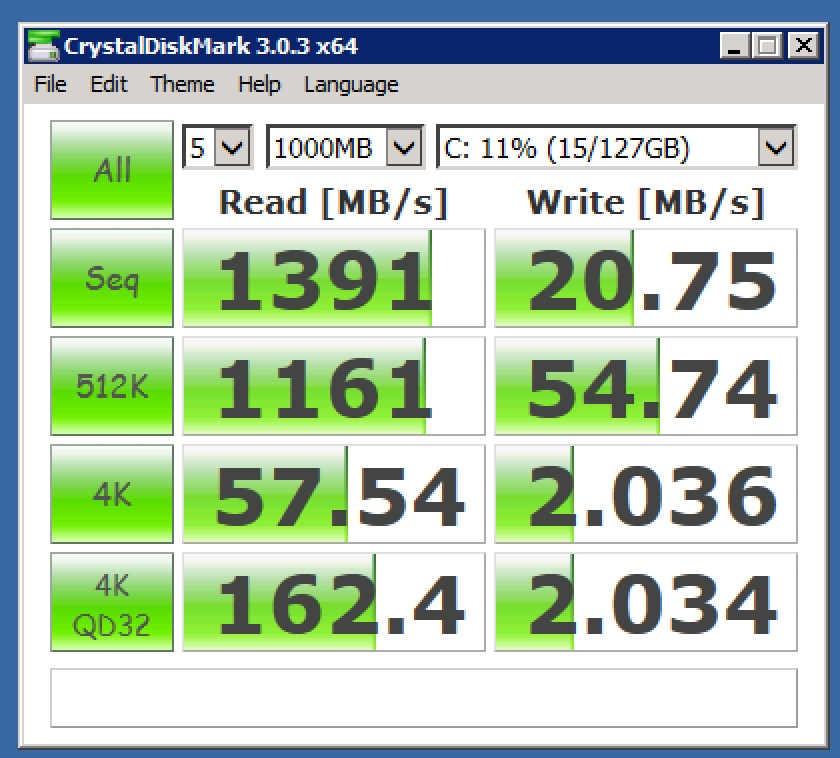The height and width of the screenshot is (758, 840).
Task: Click the CrystalDiskMark title bar app icon
Action: [43, 46]
